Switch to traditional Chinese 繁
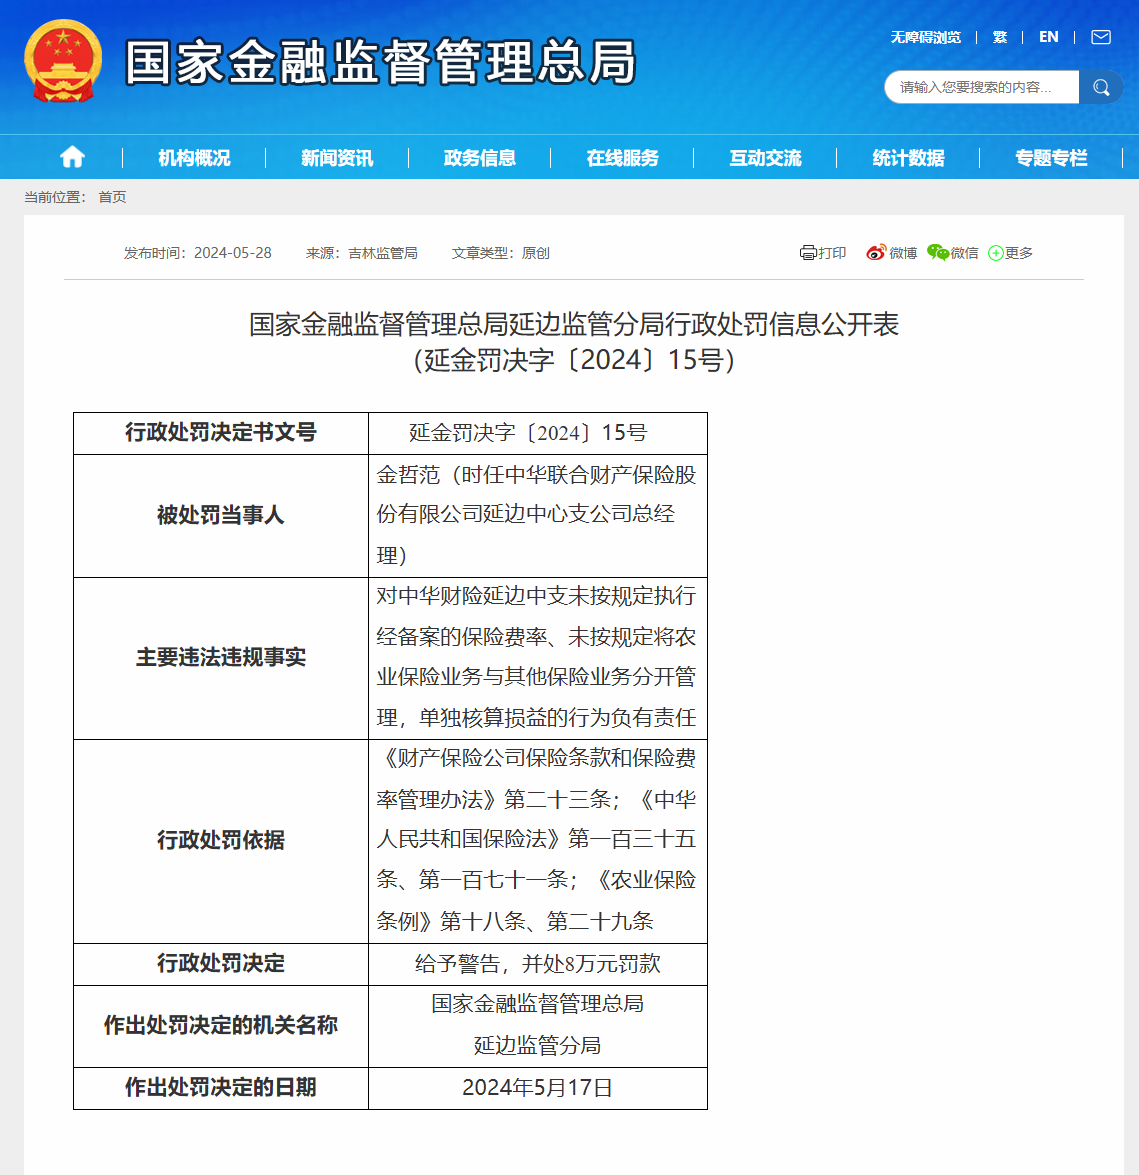Screen dimensions: 1139x1175 (1000, 37)
